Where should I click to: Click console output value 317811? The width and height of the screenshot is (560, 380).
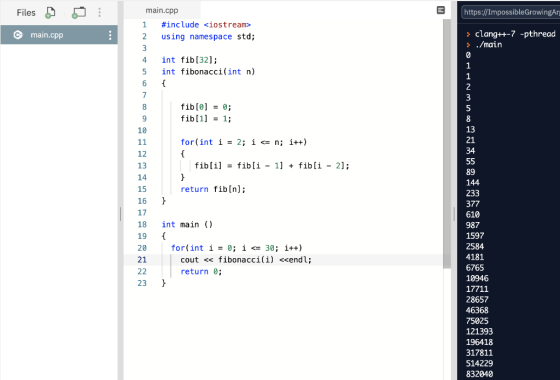click(x=479, y=353)
